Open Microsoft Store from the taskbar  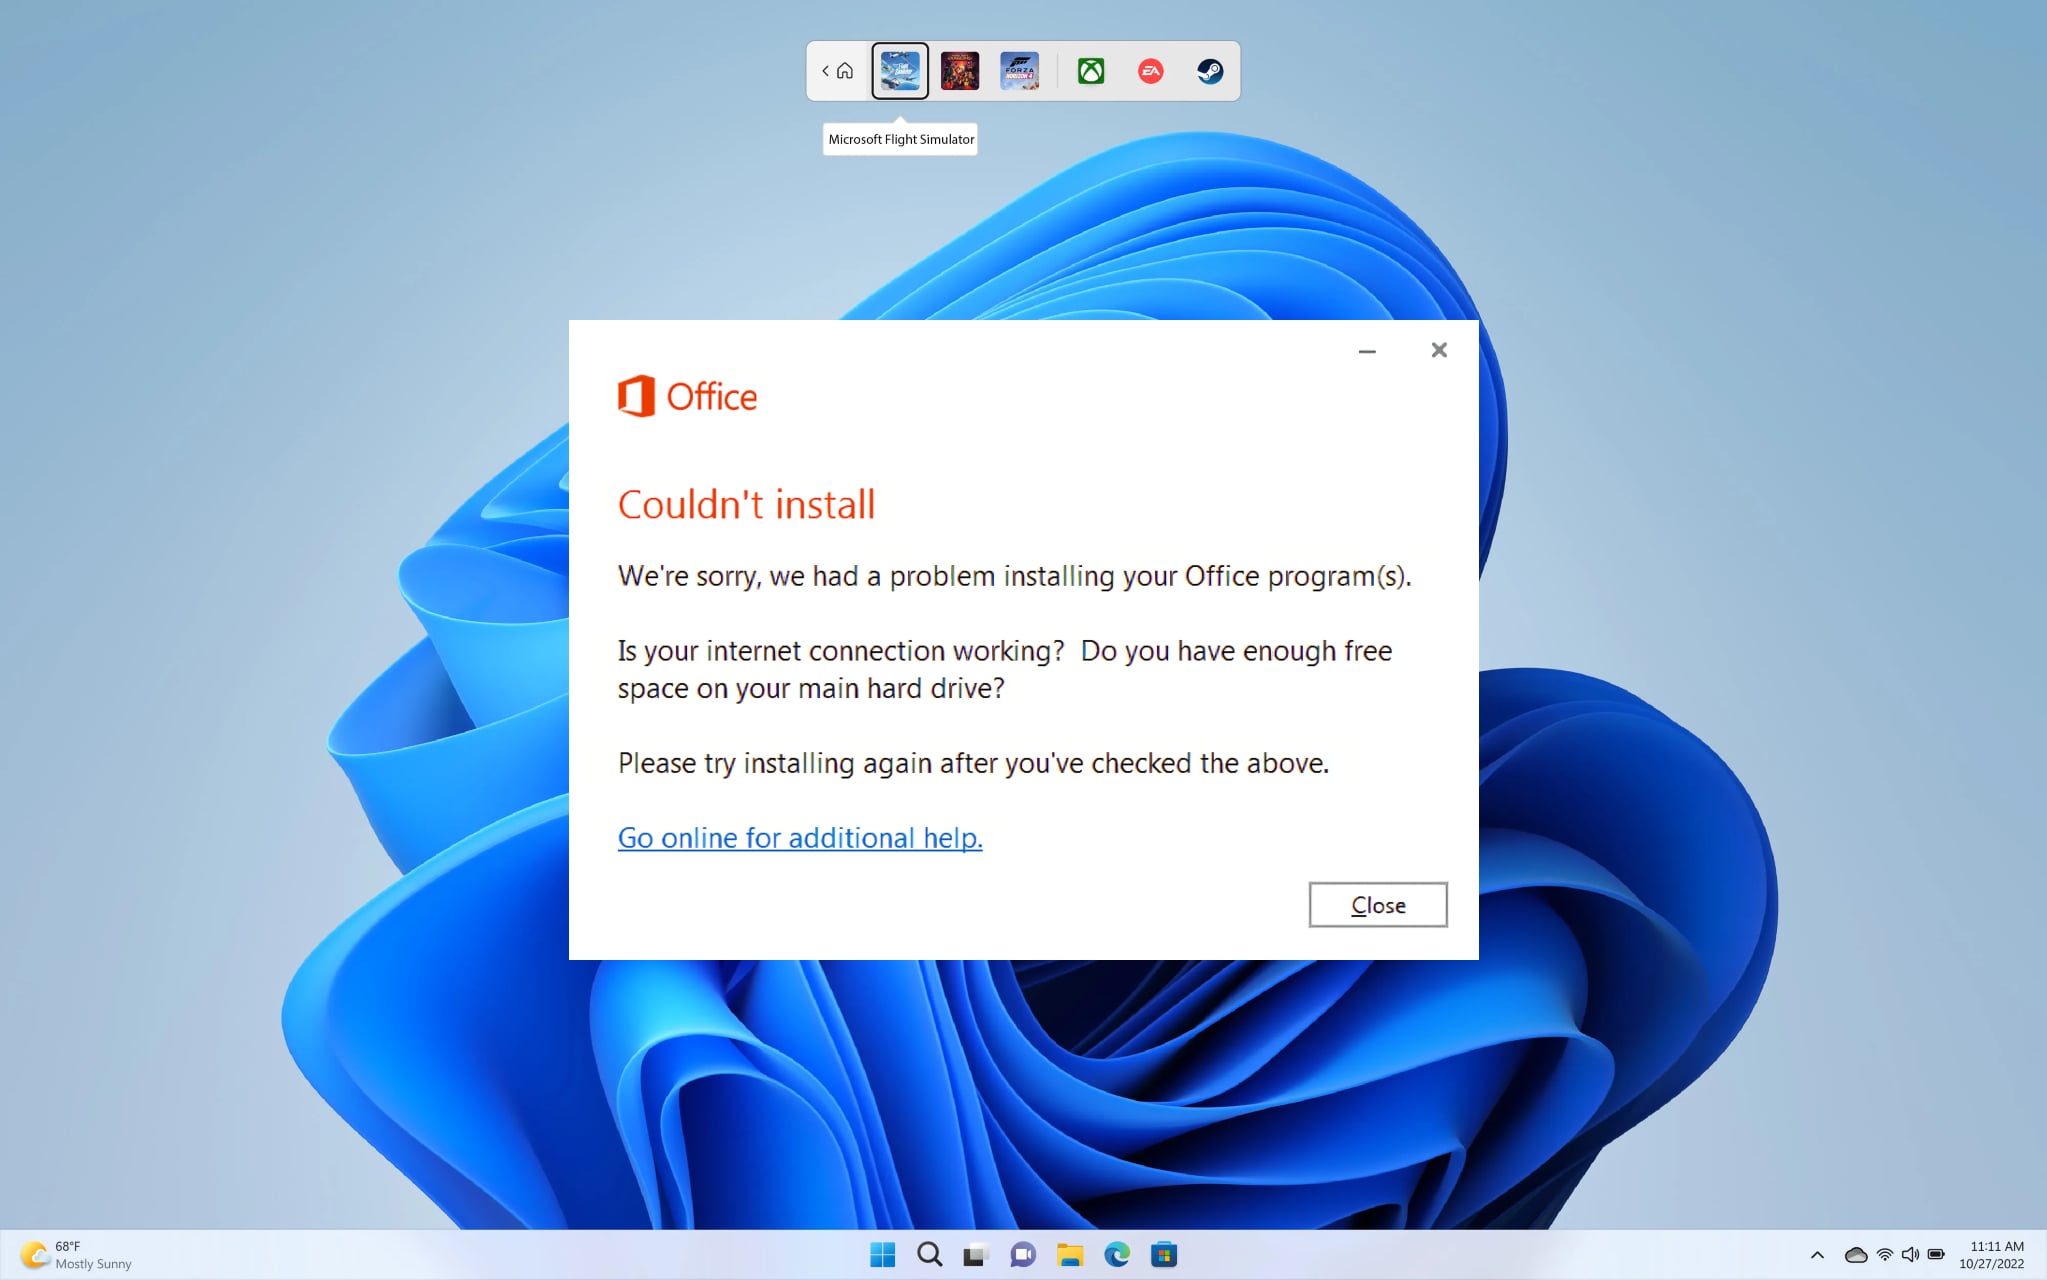(x=1164, y=1254)
